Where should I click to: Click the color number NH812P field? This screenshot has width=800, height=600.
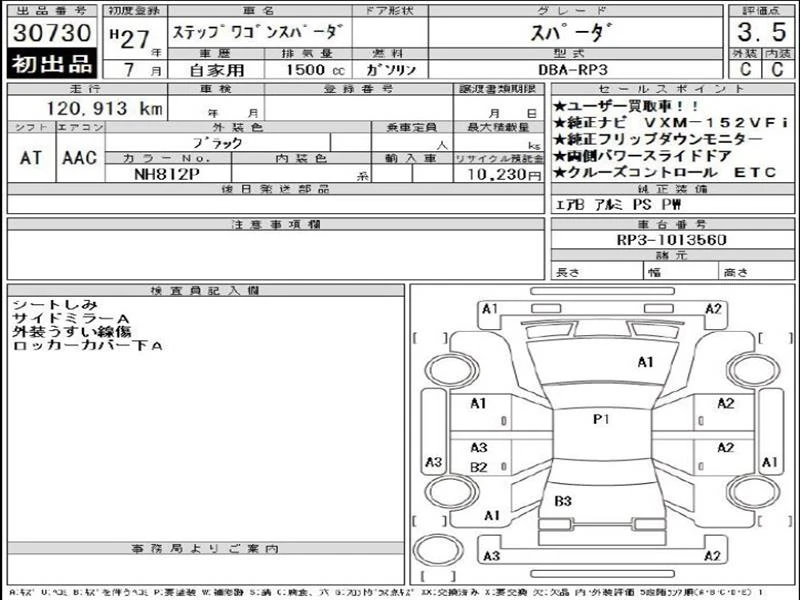167,174
